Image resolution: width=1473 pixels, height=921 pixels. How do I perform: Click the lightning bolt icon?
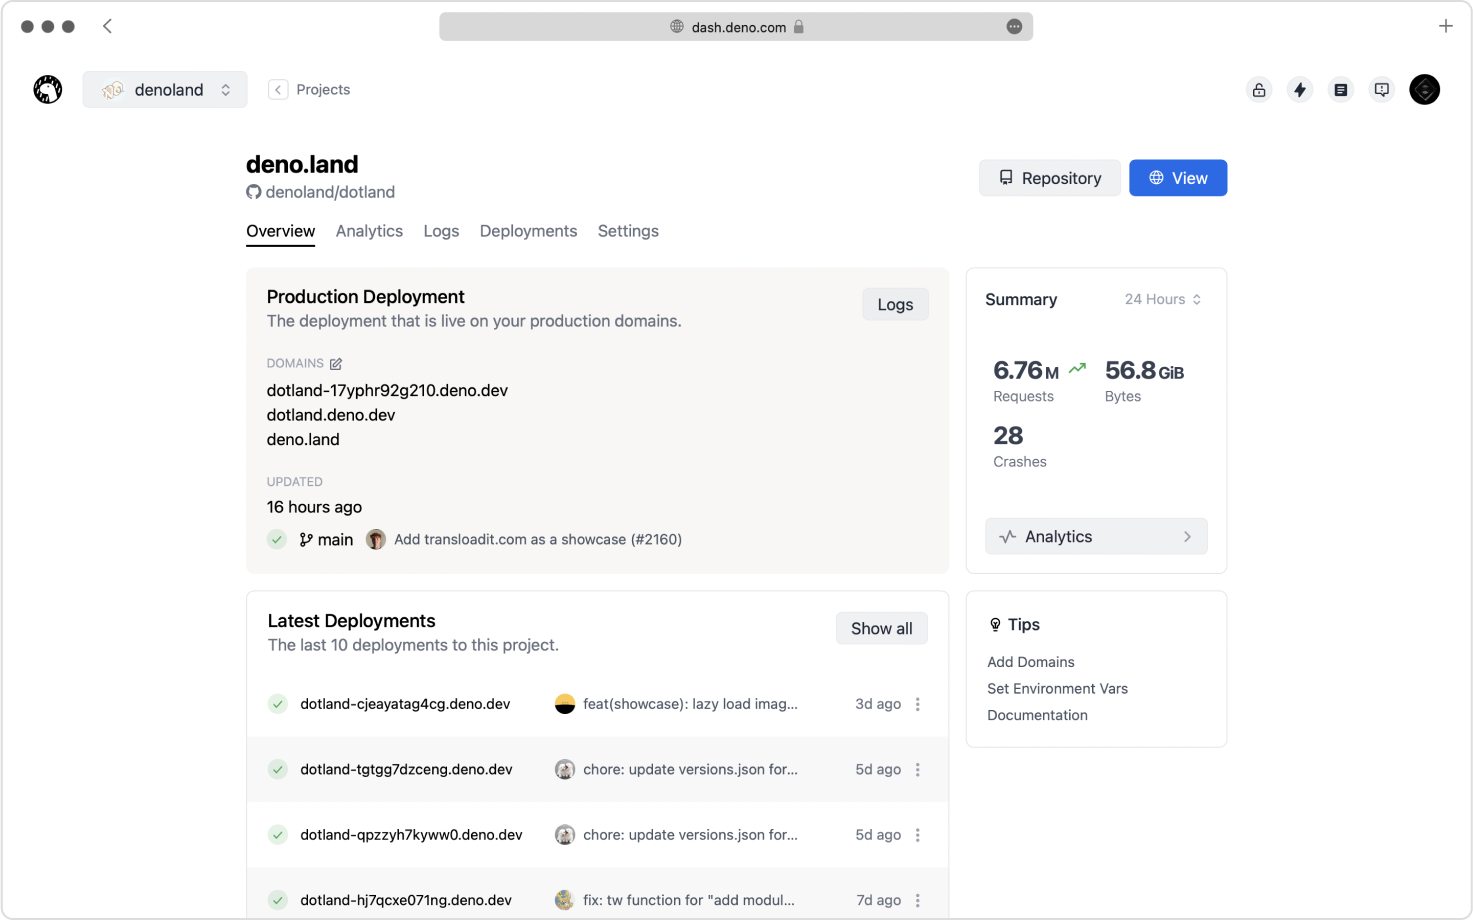(x=1300, y=90)
